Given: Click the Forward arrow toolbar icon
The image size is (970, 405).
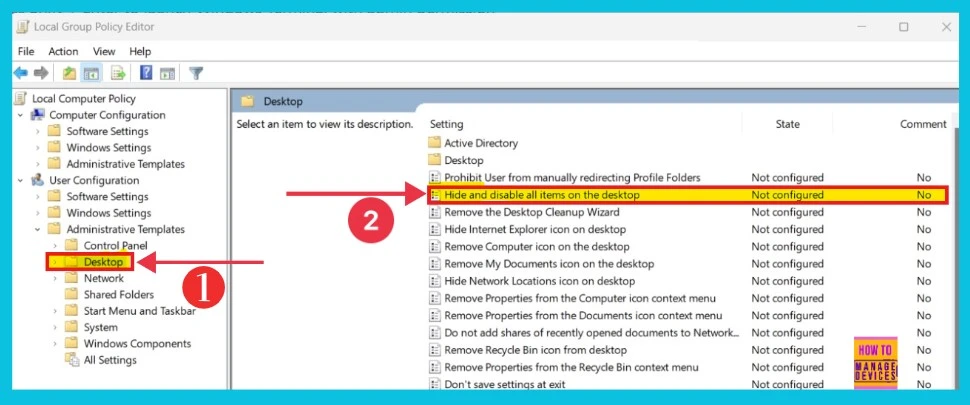Looking at the screenshot, I should [x=41, y=73].
